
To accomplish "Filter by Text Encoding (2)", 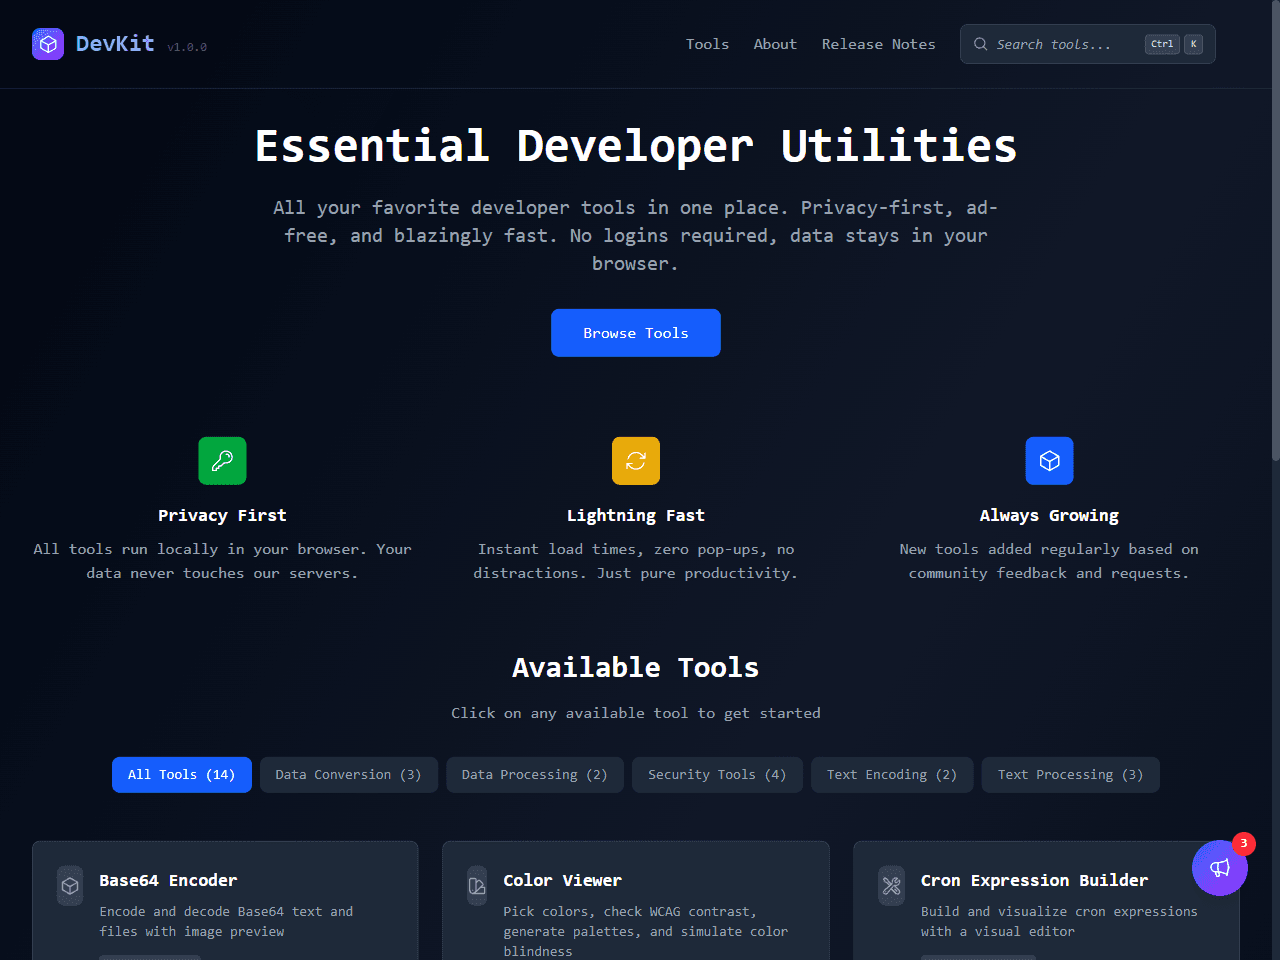I will pos(892,775).
